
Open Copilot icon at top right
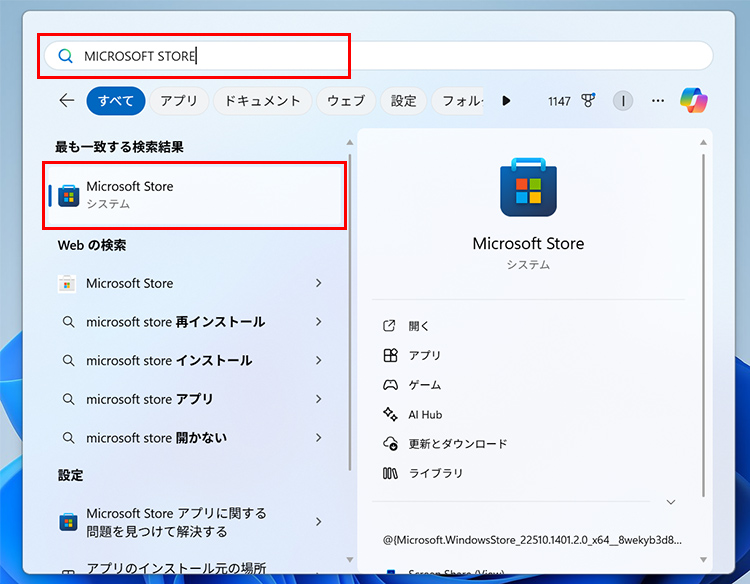pos(693,101)
